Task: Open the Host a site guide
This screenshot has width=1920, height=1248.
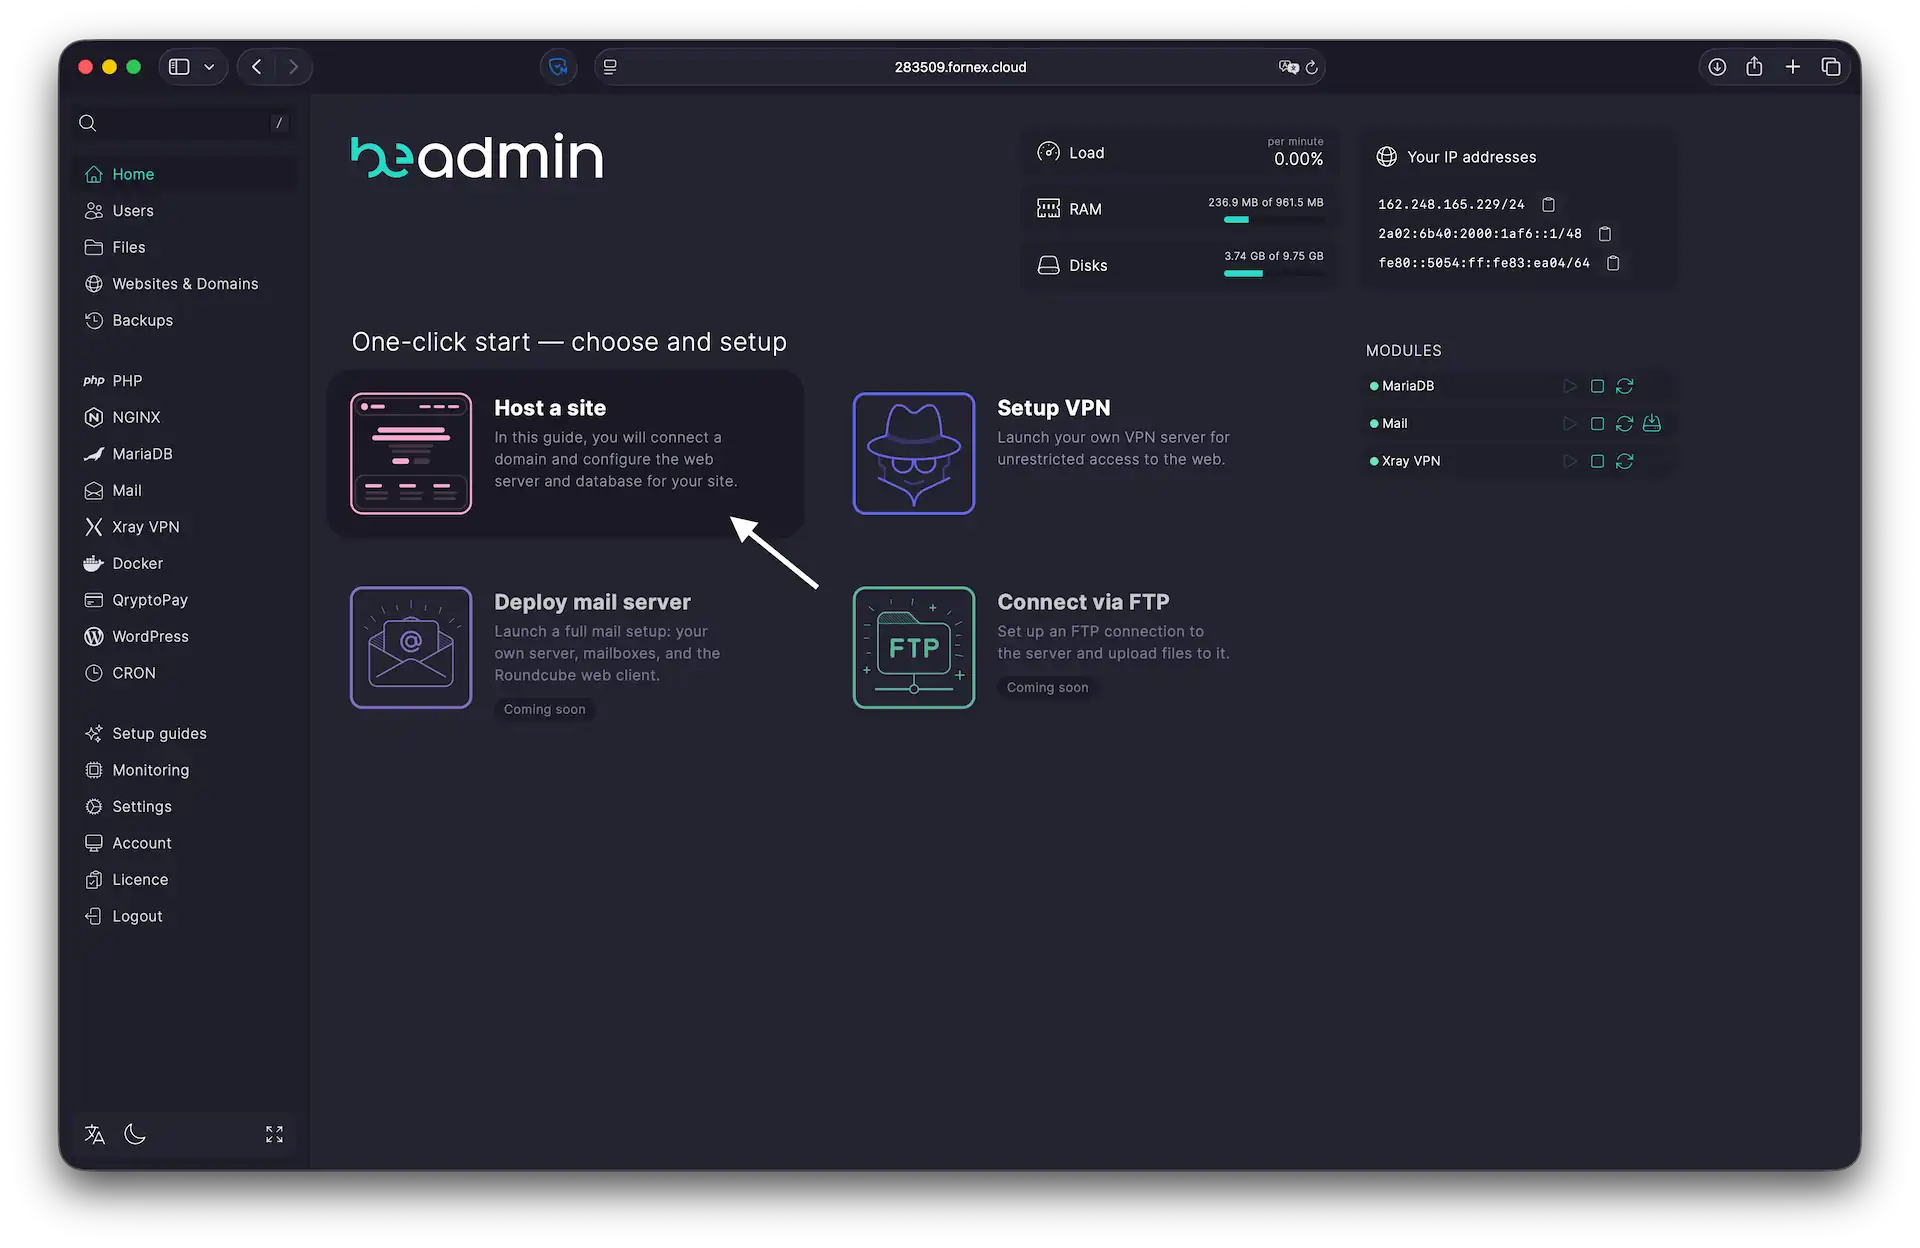Action: 566,453
